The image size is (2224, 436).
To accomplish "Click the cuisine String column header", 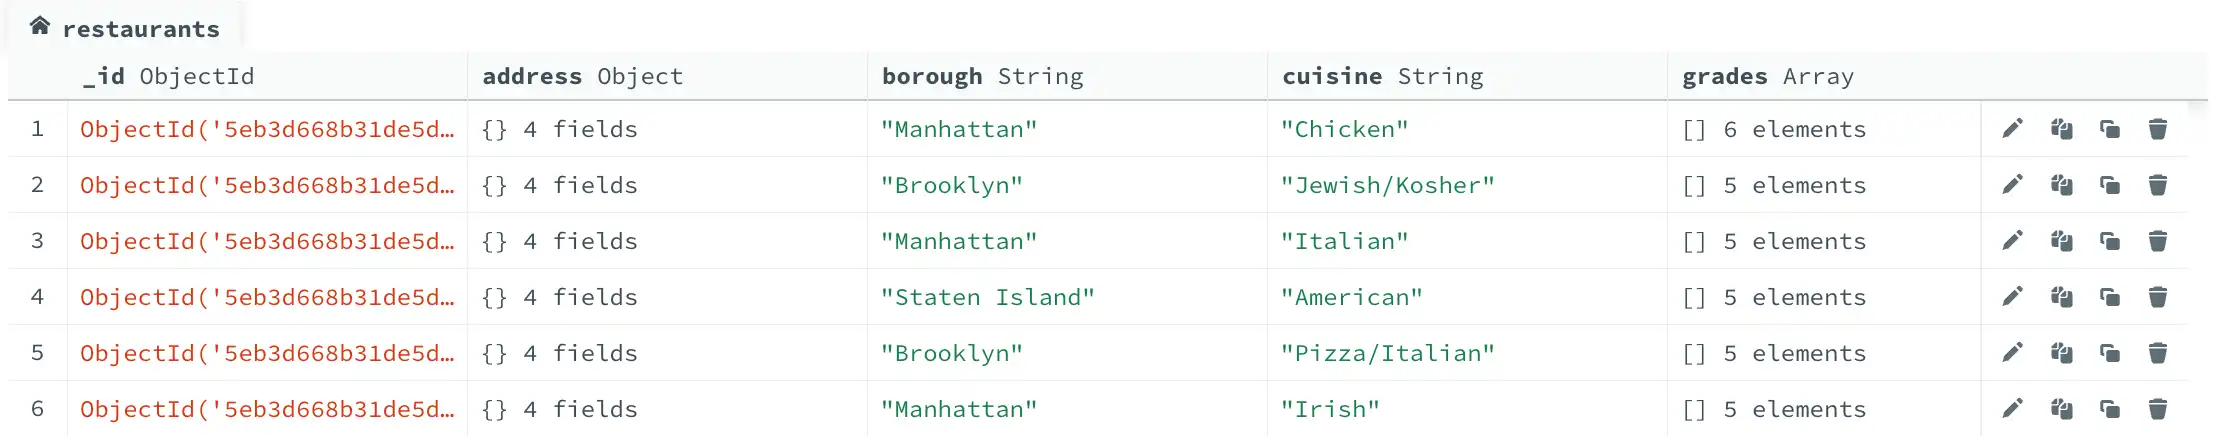I will tap(1382, 77).
